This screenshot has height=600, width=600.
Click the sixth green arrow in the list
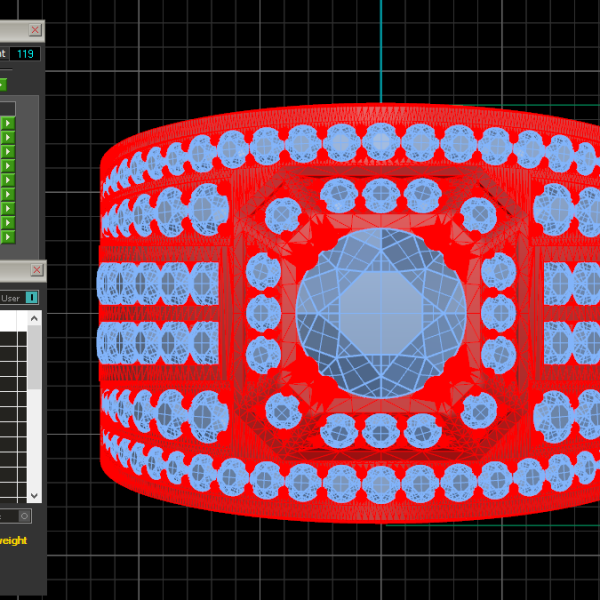point(7,194)
